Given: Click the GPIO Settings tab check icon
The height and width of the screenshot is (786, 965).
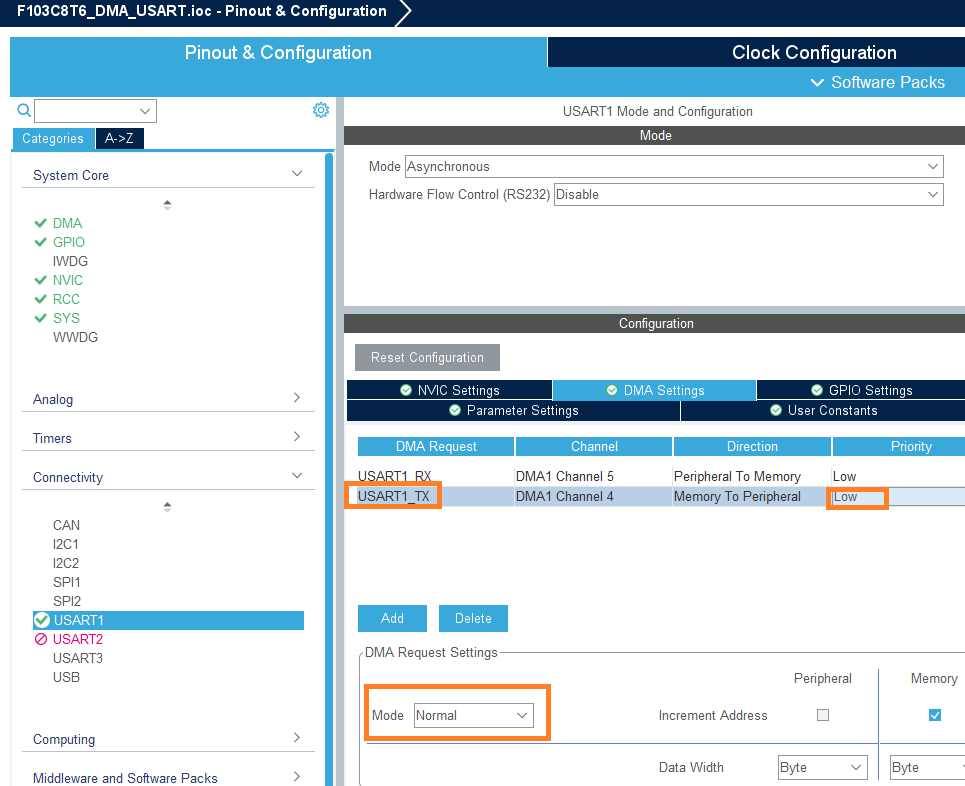Looking at the screenshot, I should tap(817, 390).
